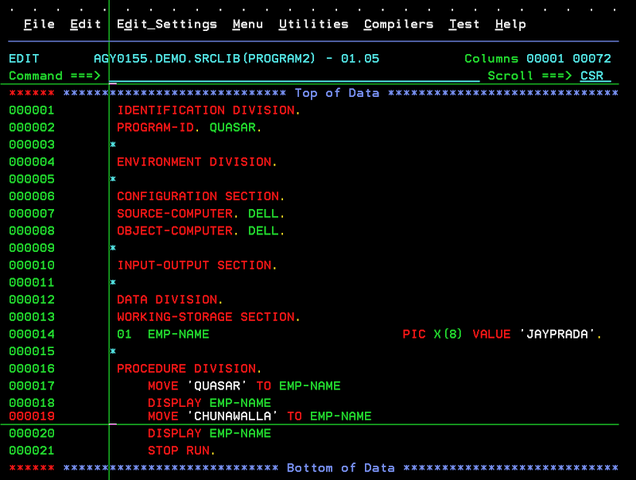Click the IDENTIFICATION DIVISION text
Image resolution: width=636 pixels, height=480 pixels.
pos(208,110)
